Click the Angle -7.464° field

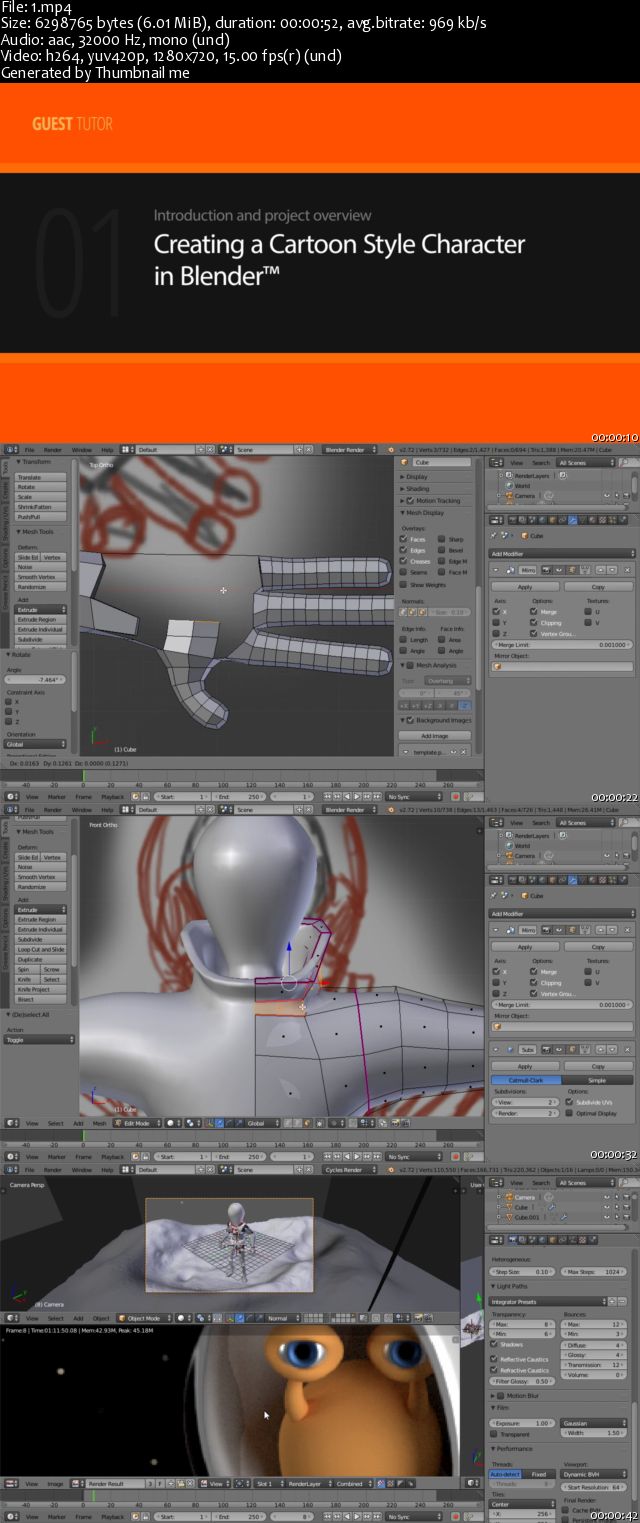[36, 679]
